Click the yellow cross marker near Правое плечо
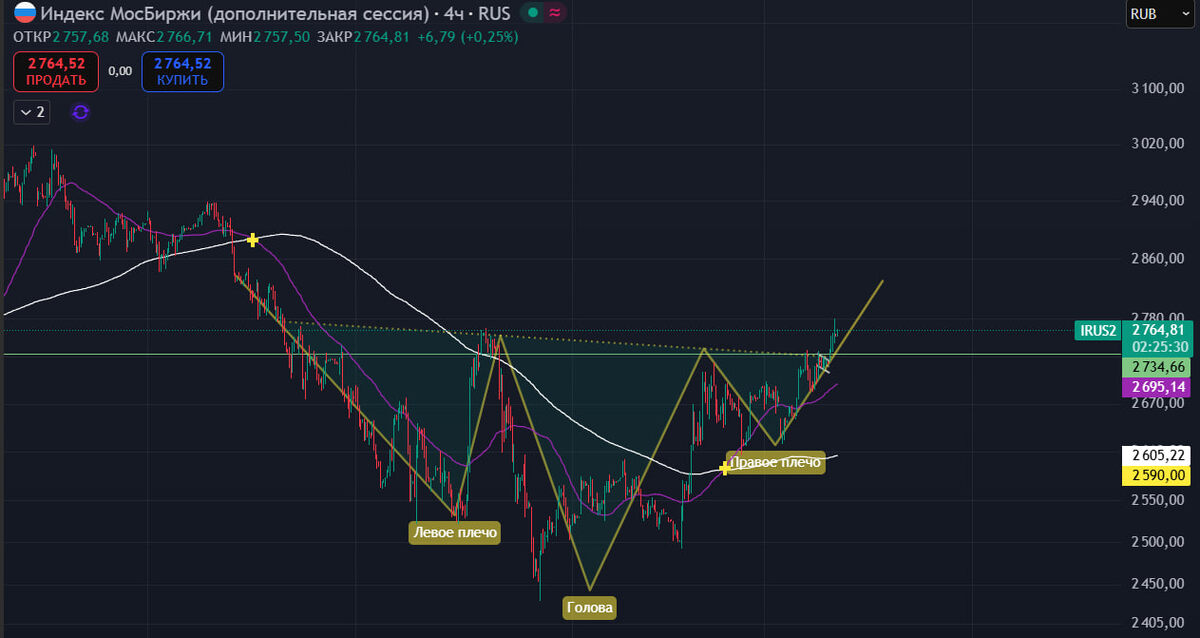The width and height of the screenshot is (1200, 638). tap(725, 468)
